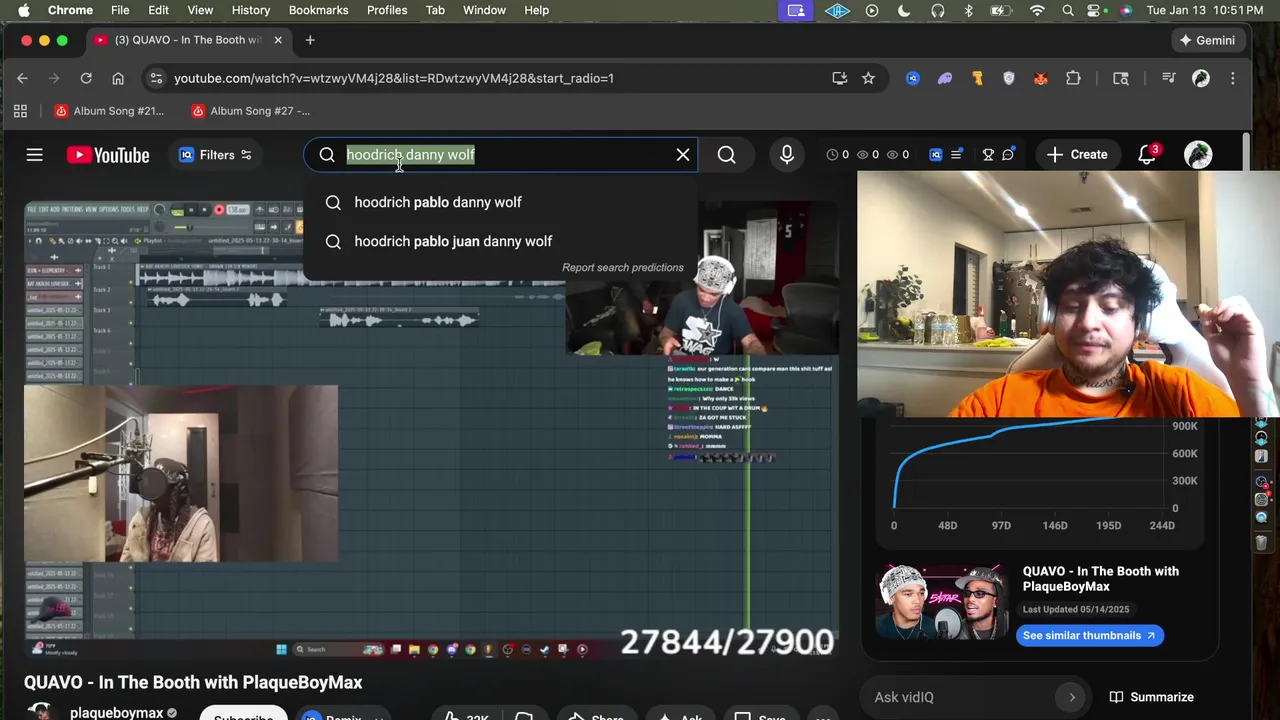Open the Chrome profile avatar
1280x720 pixels.
tap(1201, 78)
